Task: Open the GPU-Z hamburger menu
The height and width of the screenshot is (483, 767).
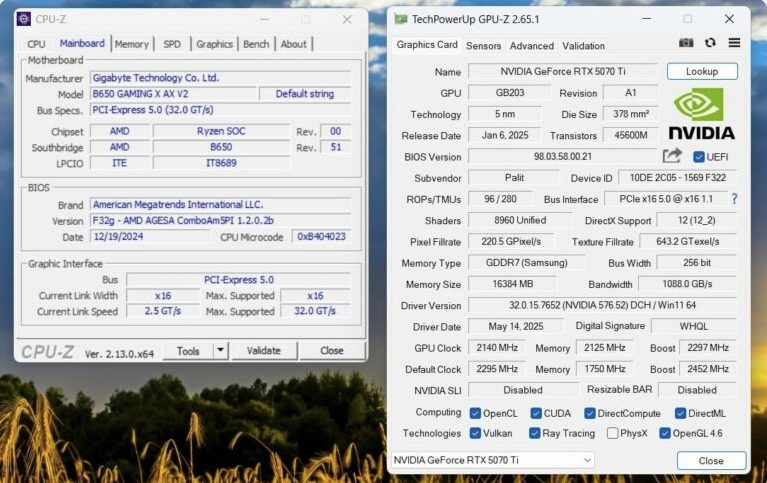Action: tap(734, 43)
